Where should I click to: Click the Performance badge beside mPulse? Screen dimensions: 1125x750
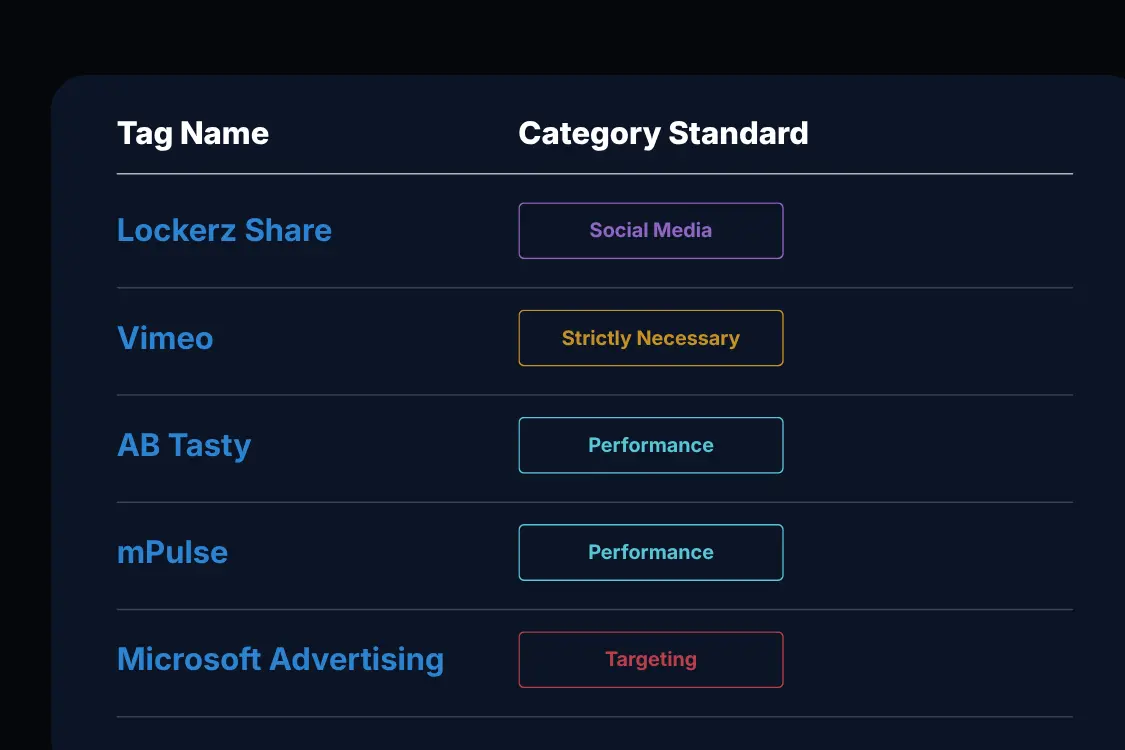pyautogui.click(x=651, y=553)
